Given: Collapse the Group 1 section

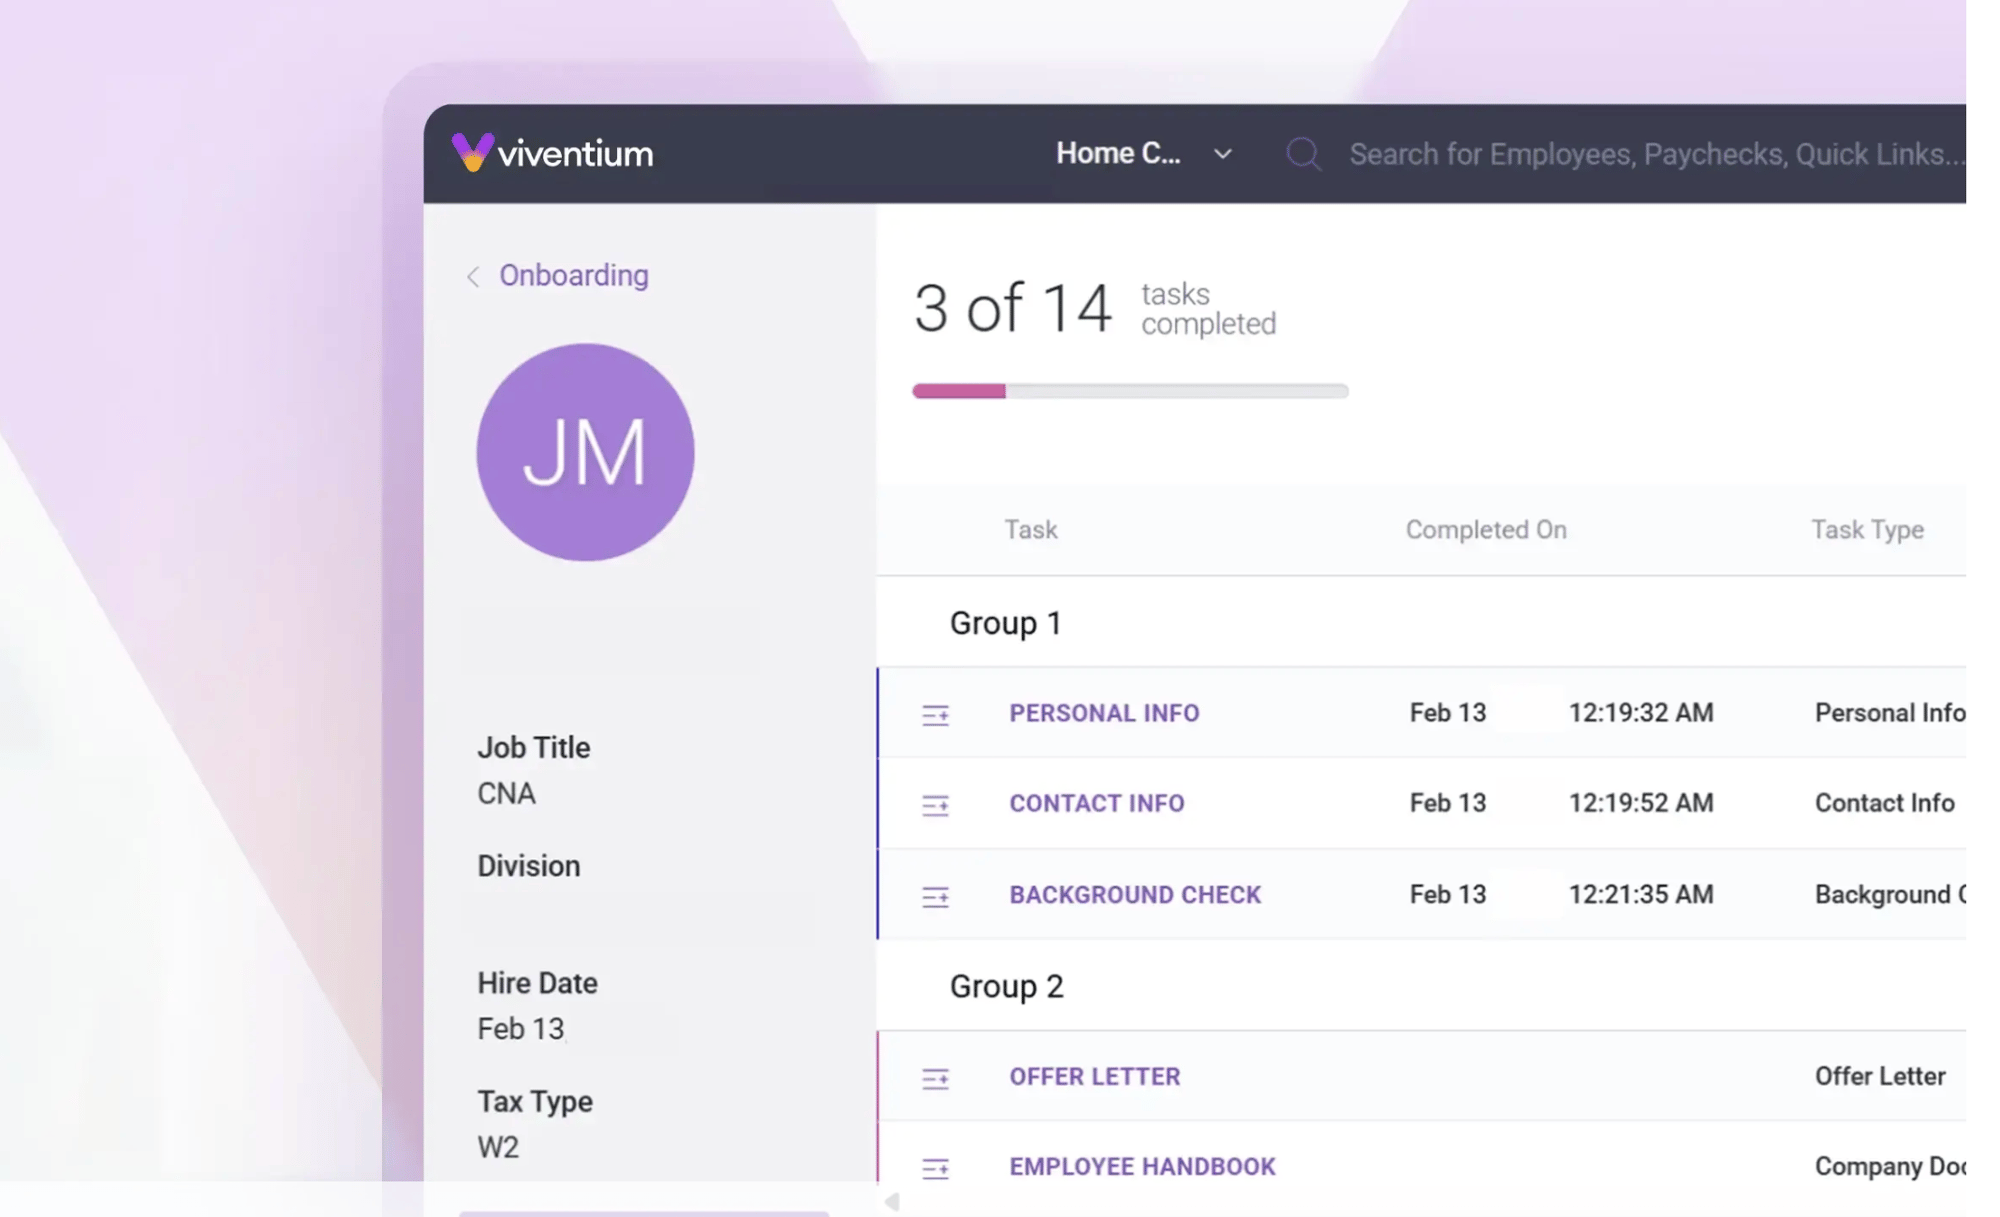Looking at the screenshot, I should 1004,622.
